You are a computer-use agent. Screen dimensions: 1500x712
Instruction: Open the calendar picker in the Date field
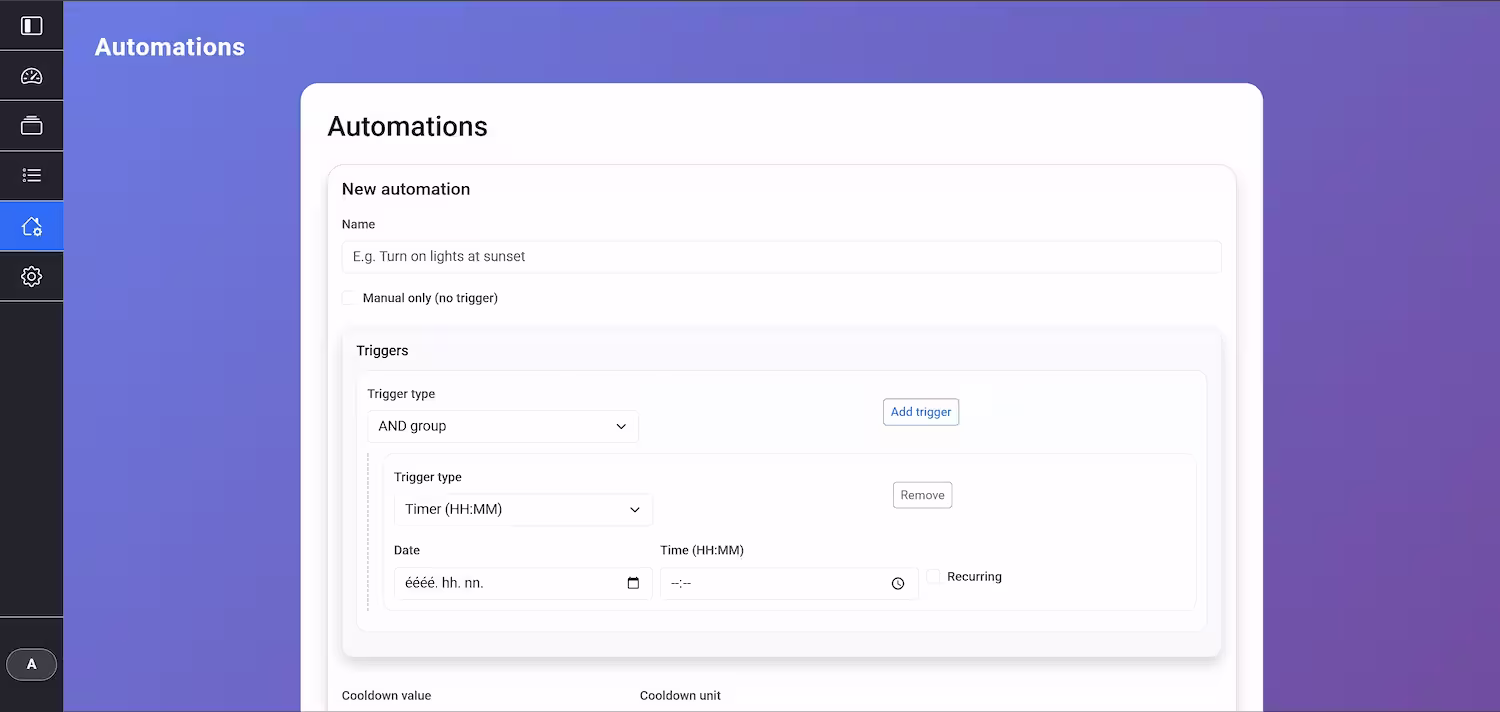click(634, 583)
